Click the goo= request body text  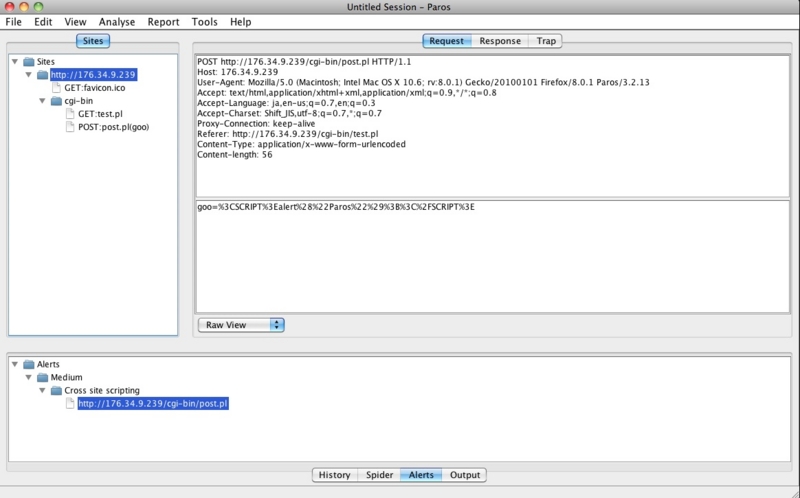coord(336,207)
